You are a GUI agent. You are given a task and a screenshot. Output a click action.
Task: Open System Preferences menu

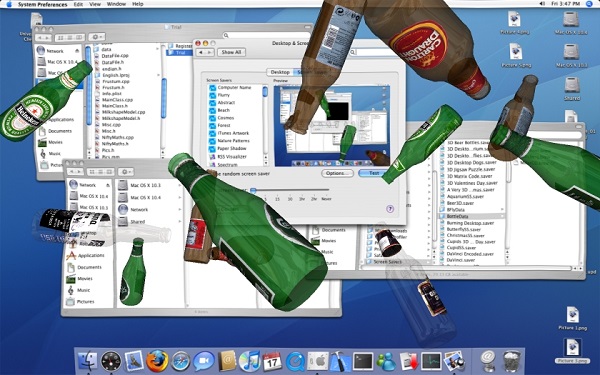[42, 4]
